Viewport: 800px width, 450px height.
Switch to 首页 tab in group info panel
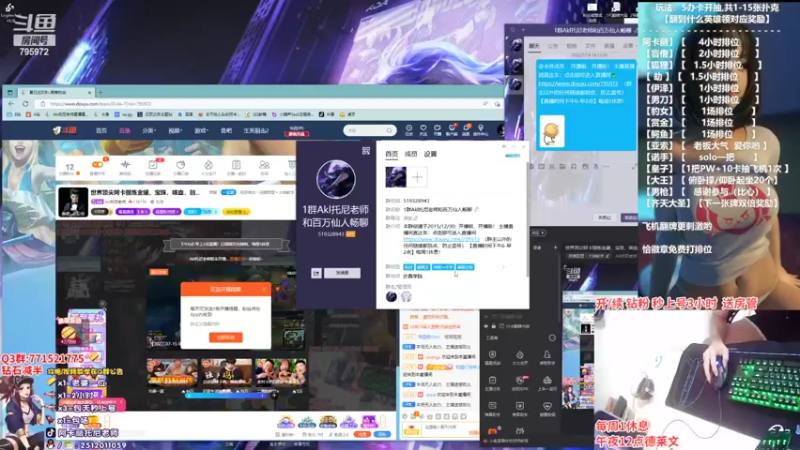391,154
